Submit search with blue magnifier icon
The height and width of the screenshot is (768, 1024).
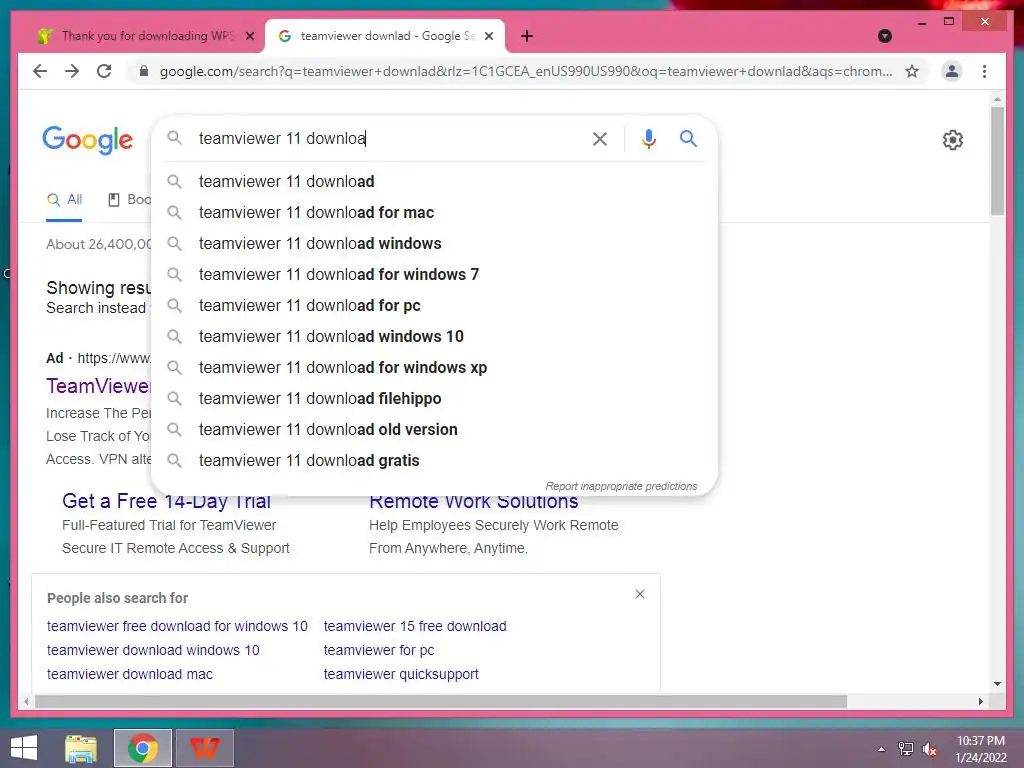coord(688,138)
